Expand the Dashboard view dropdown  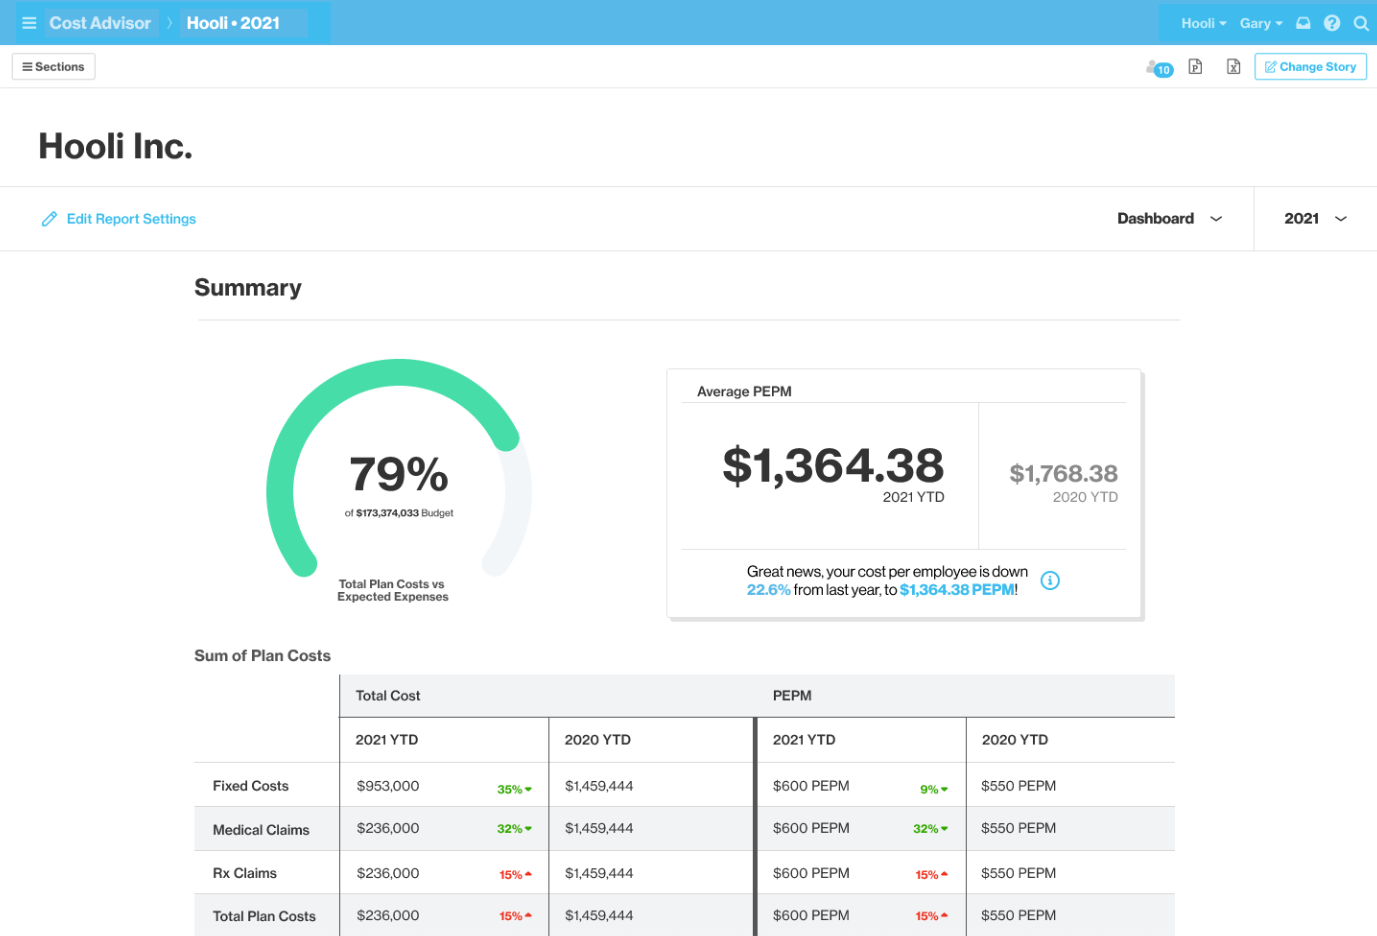1169,219
